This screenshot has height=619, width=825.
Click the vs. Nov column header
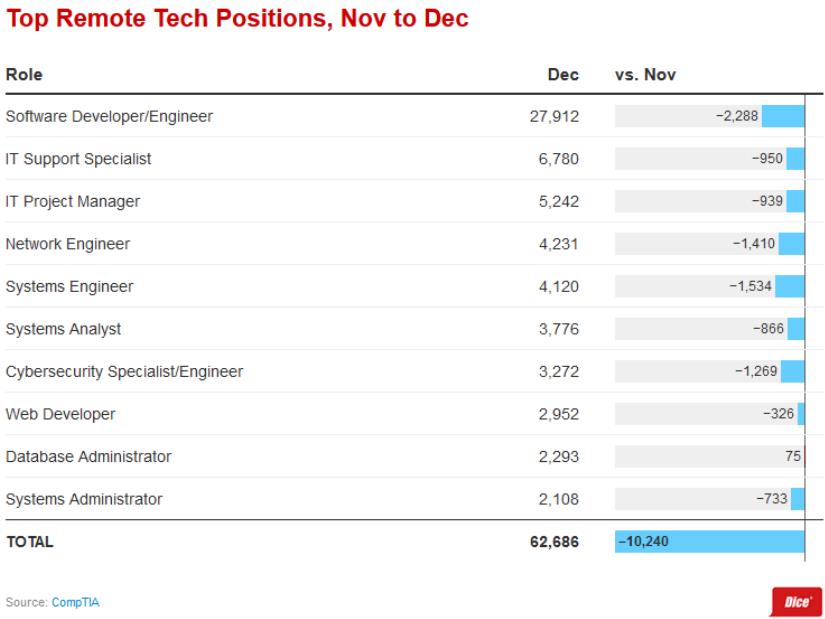pos(647,75)
